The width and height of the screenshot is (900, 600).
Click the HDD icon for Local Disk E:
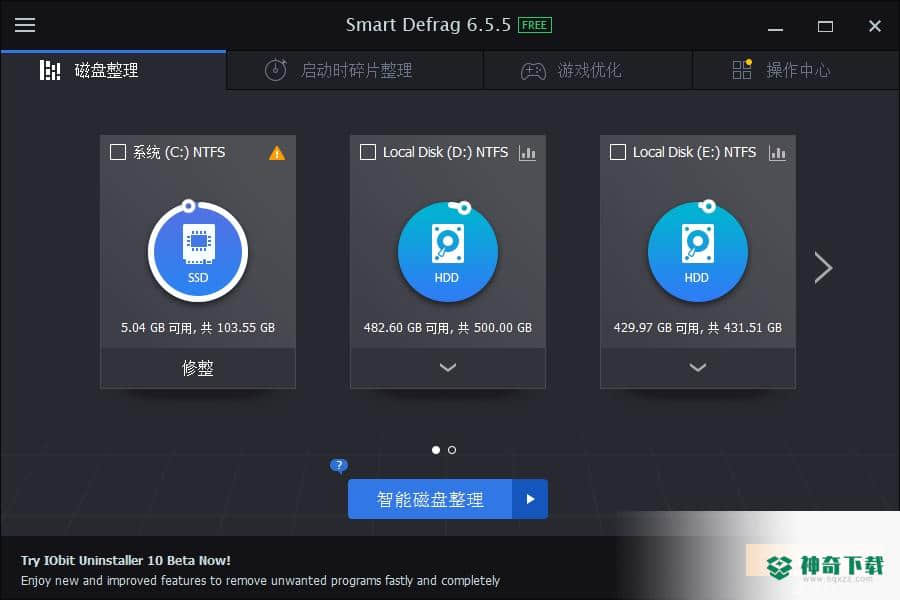click(697, 251)
